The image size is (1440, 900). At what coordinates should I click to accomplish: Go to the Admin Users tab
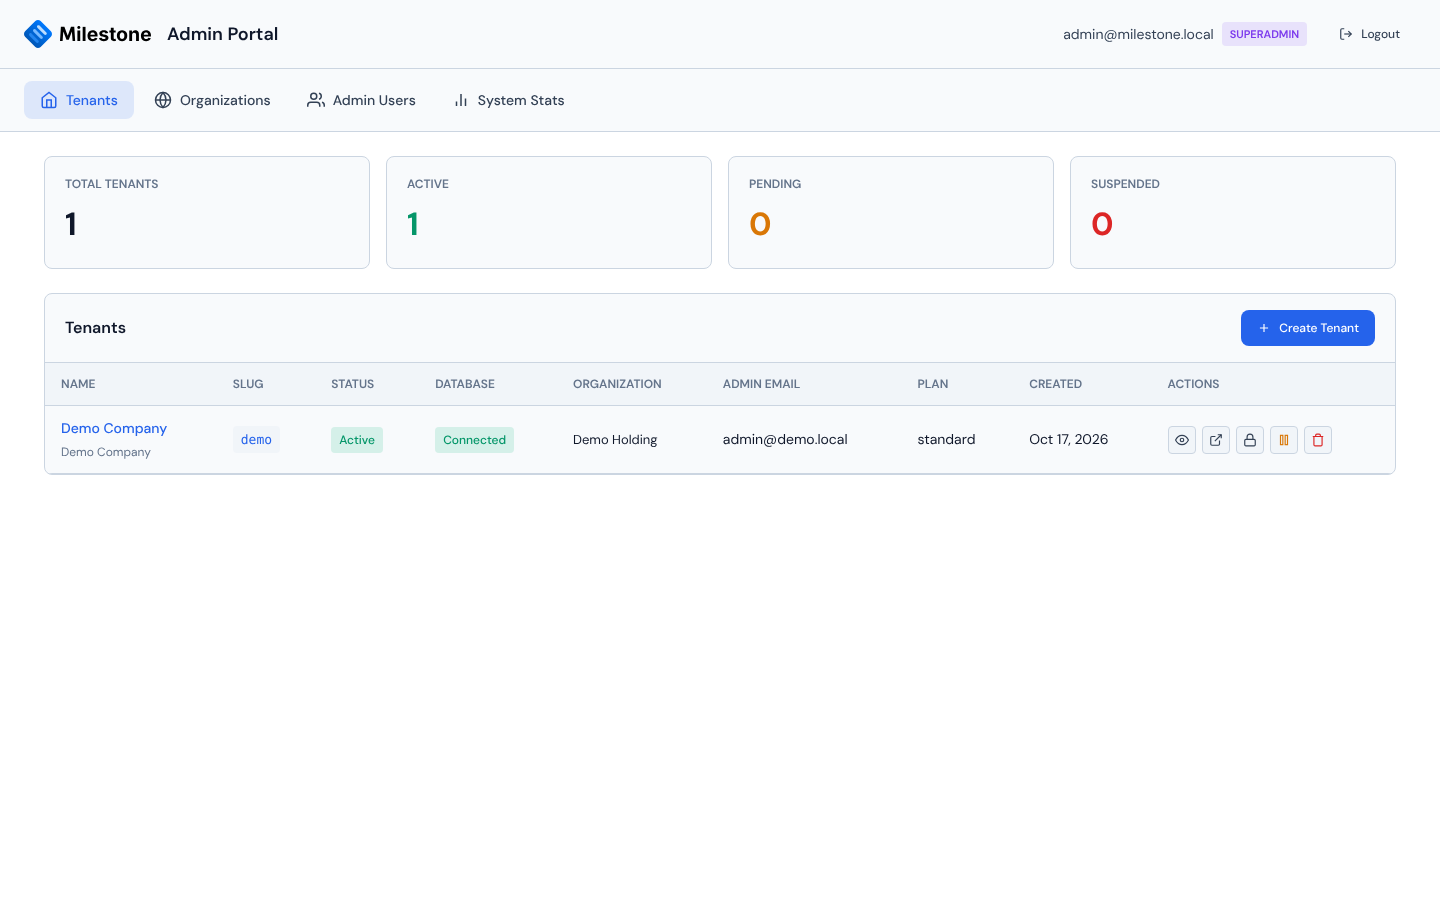click(361, 100)
